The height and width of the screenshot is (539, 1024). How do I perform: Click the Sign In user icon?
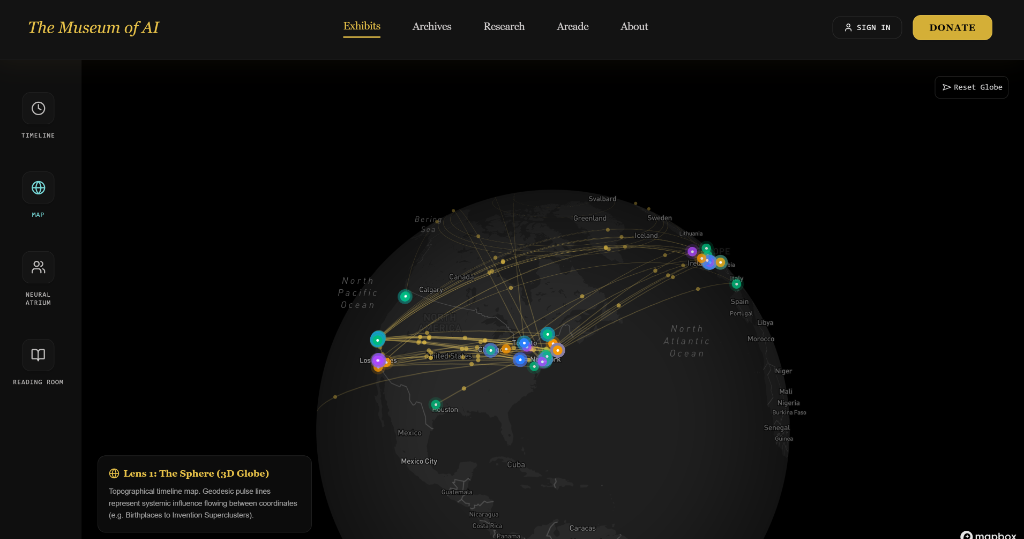848,27
